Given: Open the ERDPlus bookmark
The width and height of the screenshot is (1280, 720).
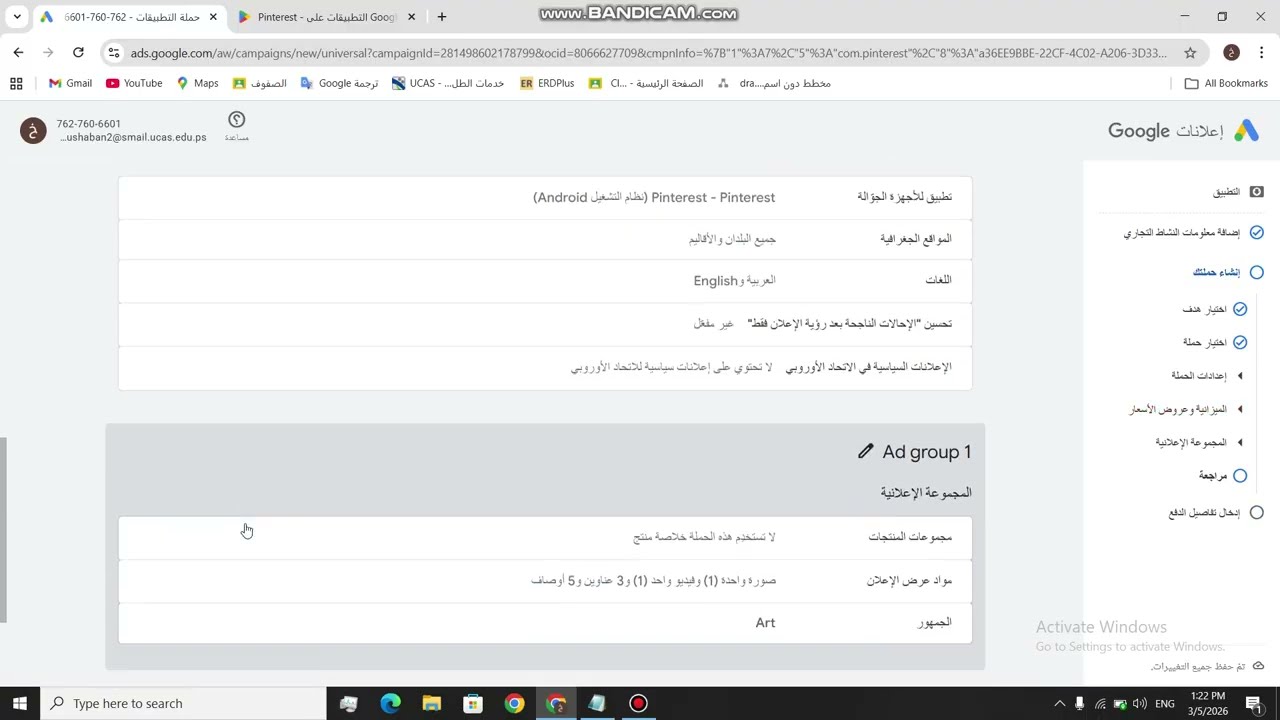Looking at the screenshot, I should (x=547, y=84).
